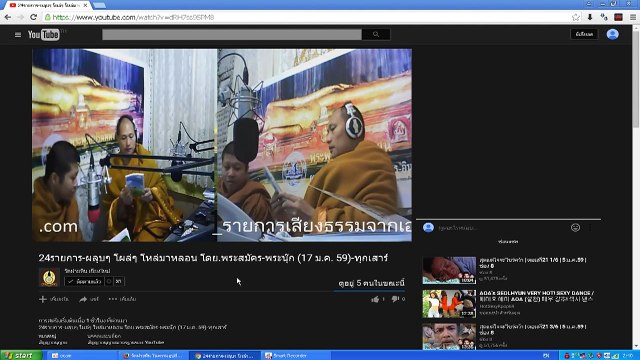Open a new browser tab
Screen dimensions: 640x360
click(99, 5)
